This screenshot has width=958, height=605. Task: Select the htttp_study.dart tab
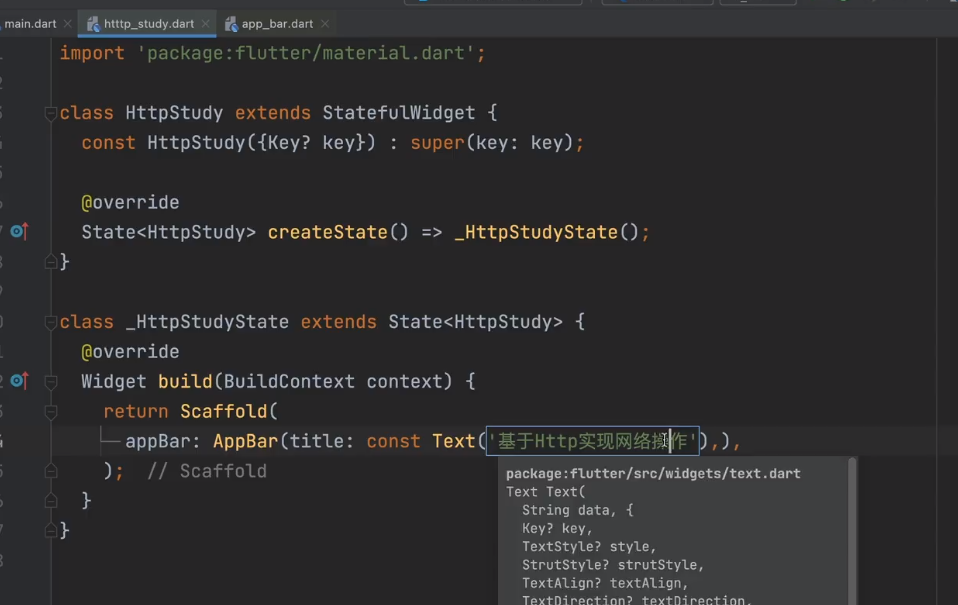click(148, 24)
